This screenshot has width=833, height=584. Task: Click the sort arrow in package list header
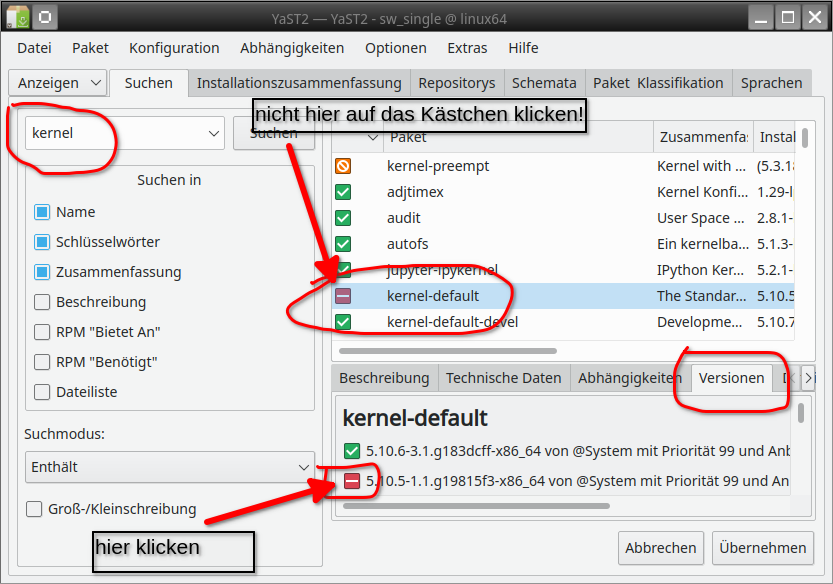pyautogui.click(x=373, y=137)
